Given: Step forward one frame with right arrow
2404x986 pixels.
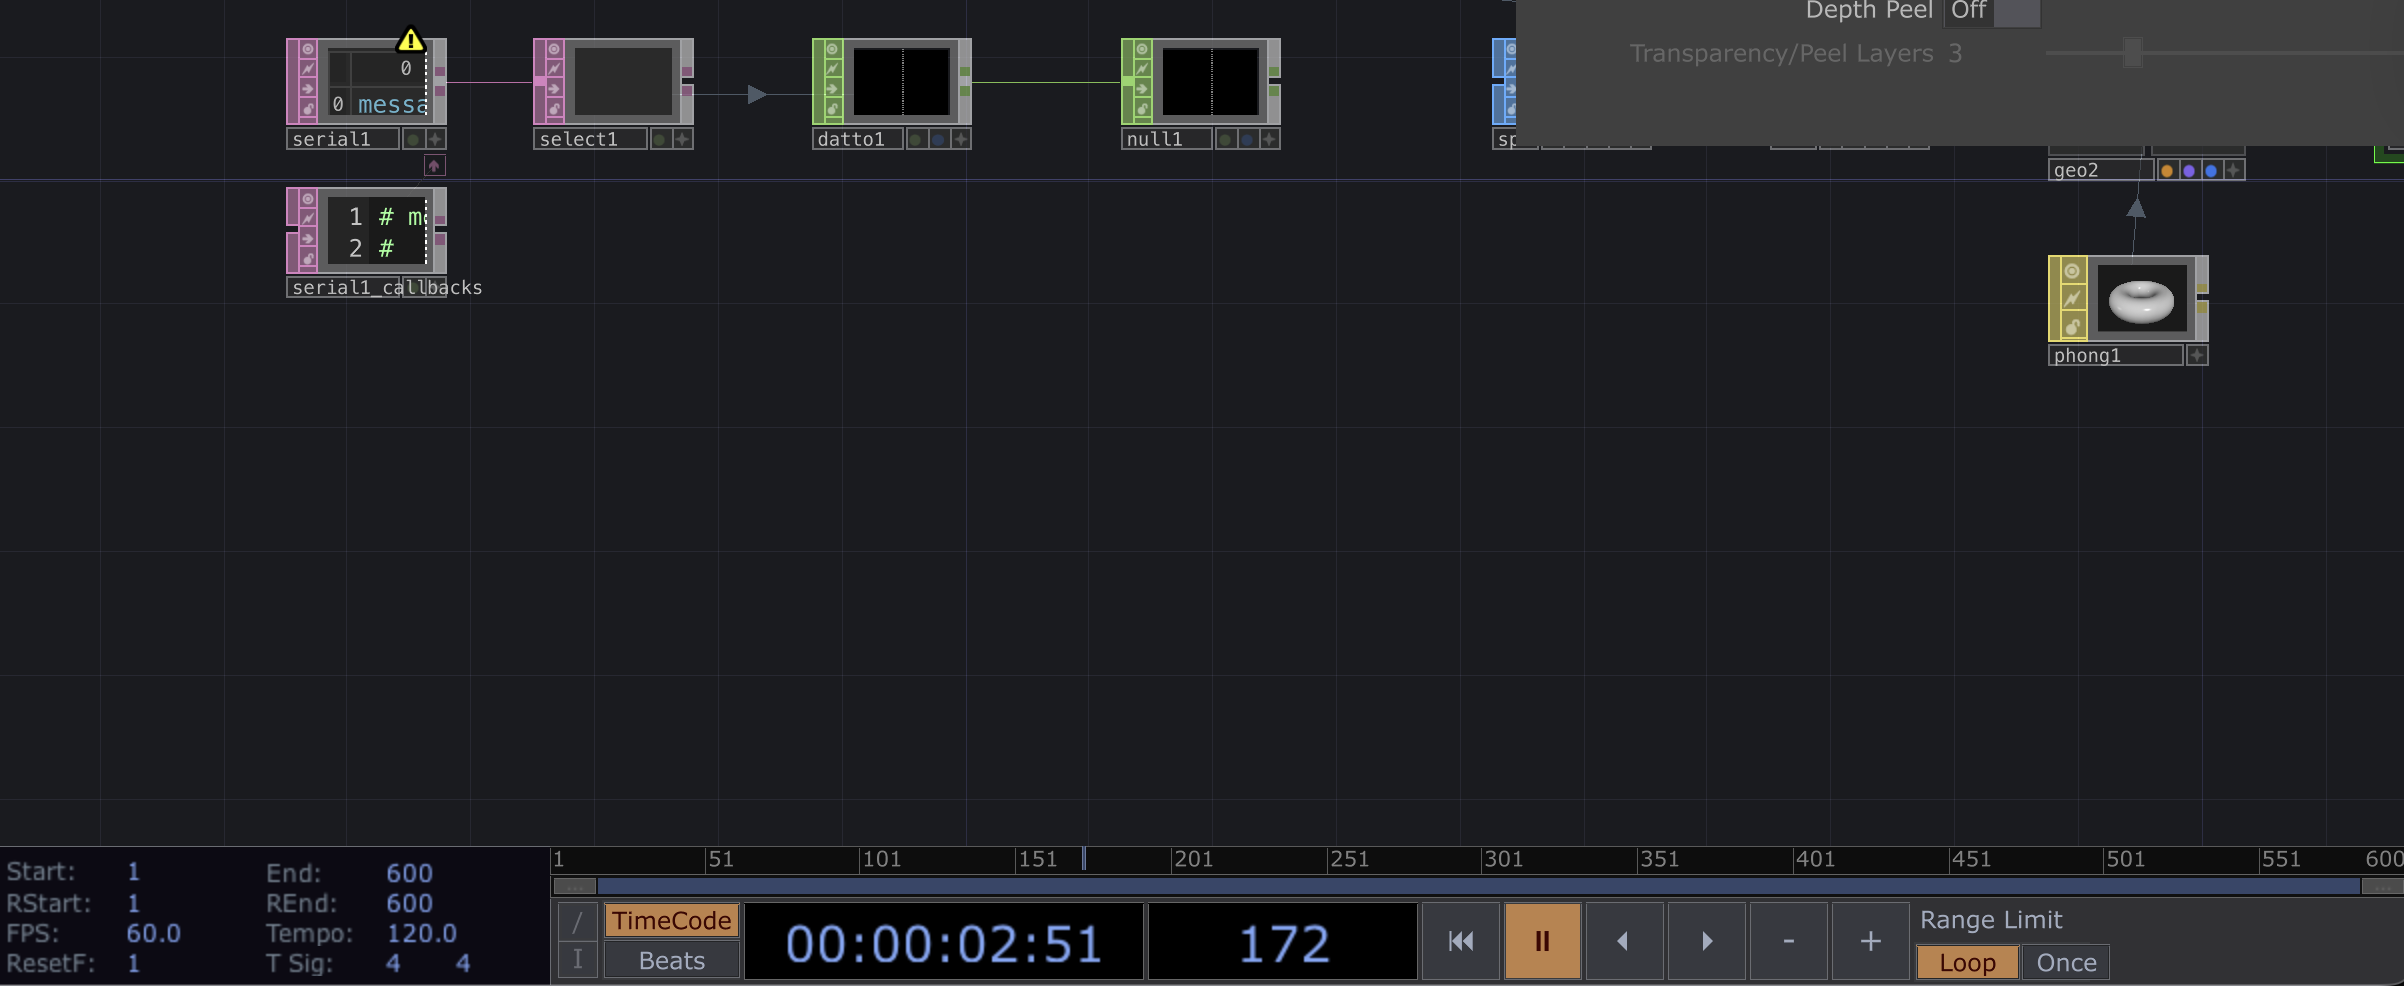Looking at the screenshot, I should [1706, 941].
